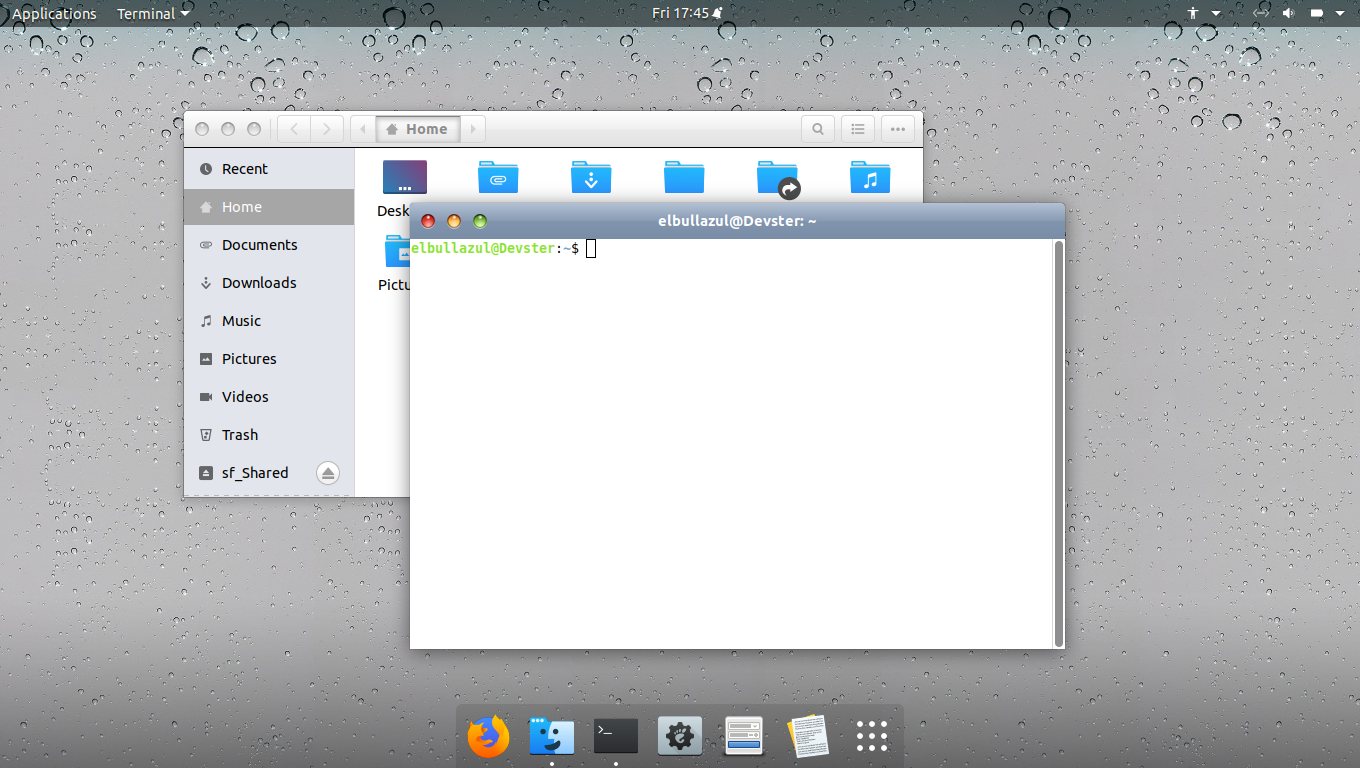Click the terminal vertical scrollbar
The image size is (1360, 768).
tap(1058, 443)
